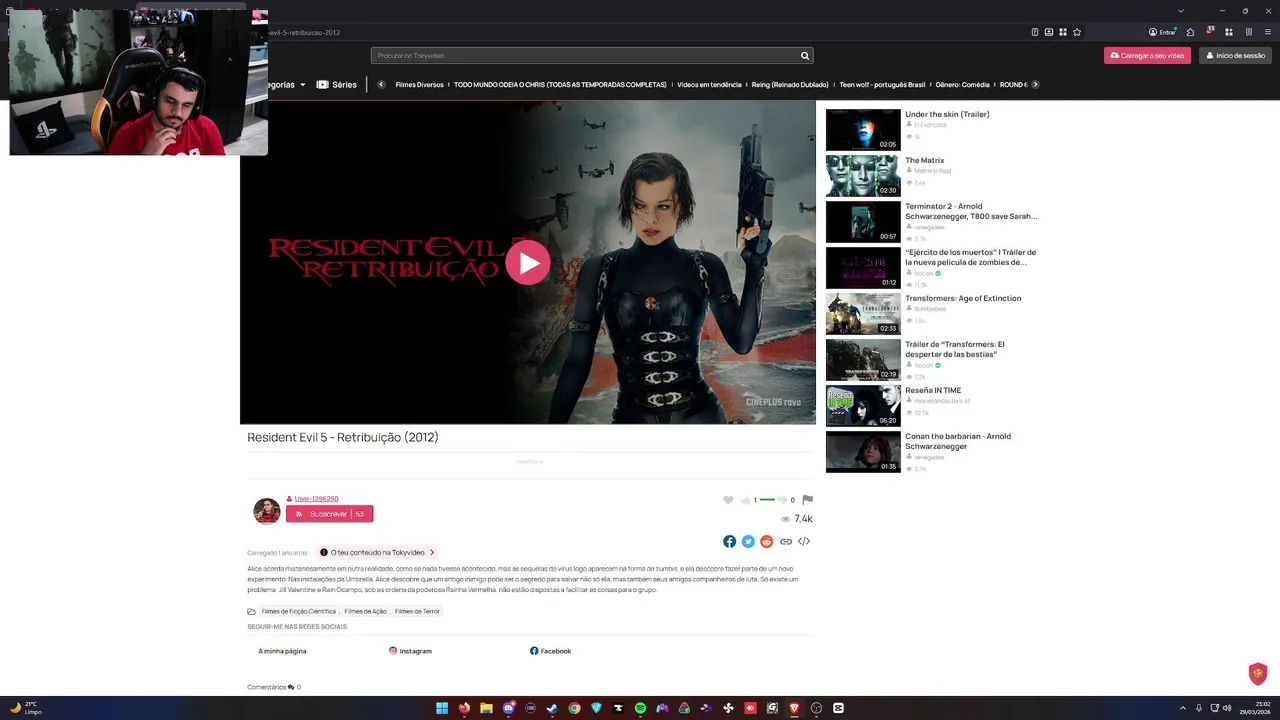Open Brave browser from taskbar
The image size is (1280, 720).
pyautogui.click(x=794, y=708)
